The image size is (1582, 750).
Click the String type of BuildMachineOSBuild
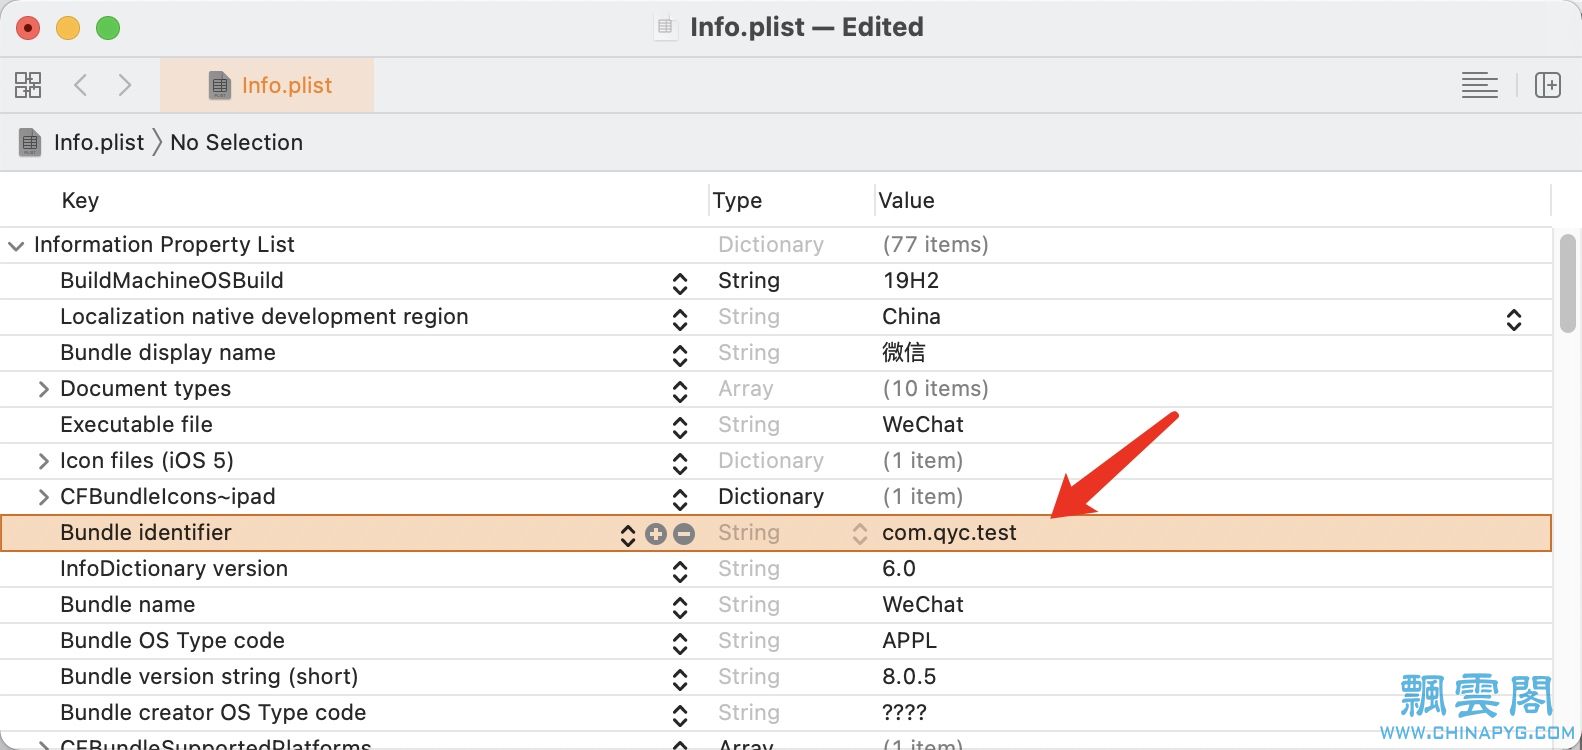(749, 281)
